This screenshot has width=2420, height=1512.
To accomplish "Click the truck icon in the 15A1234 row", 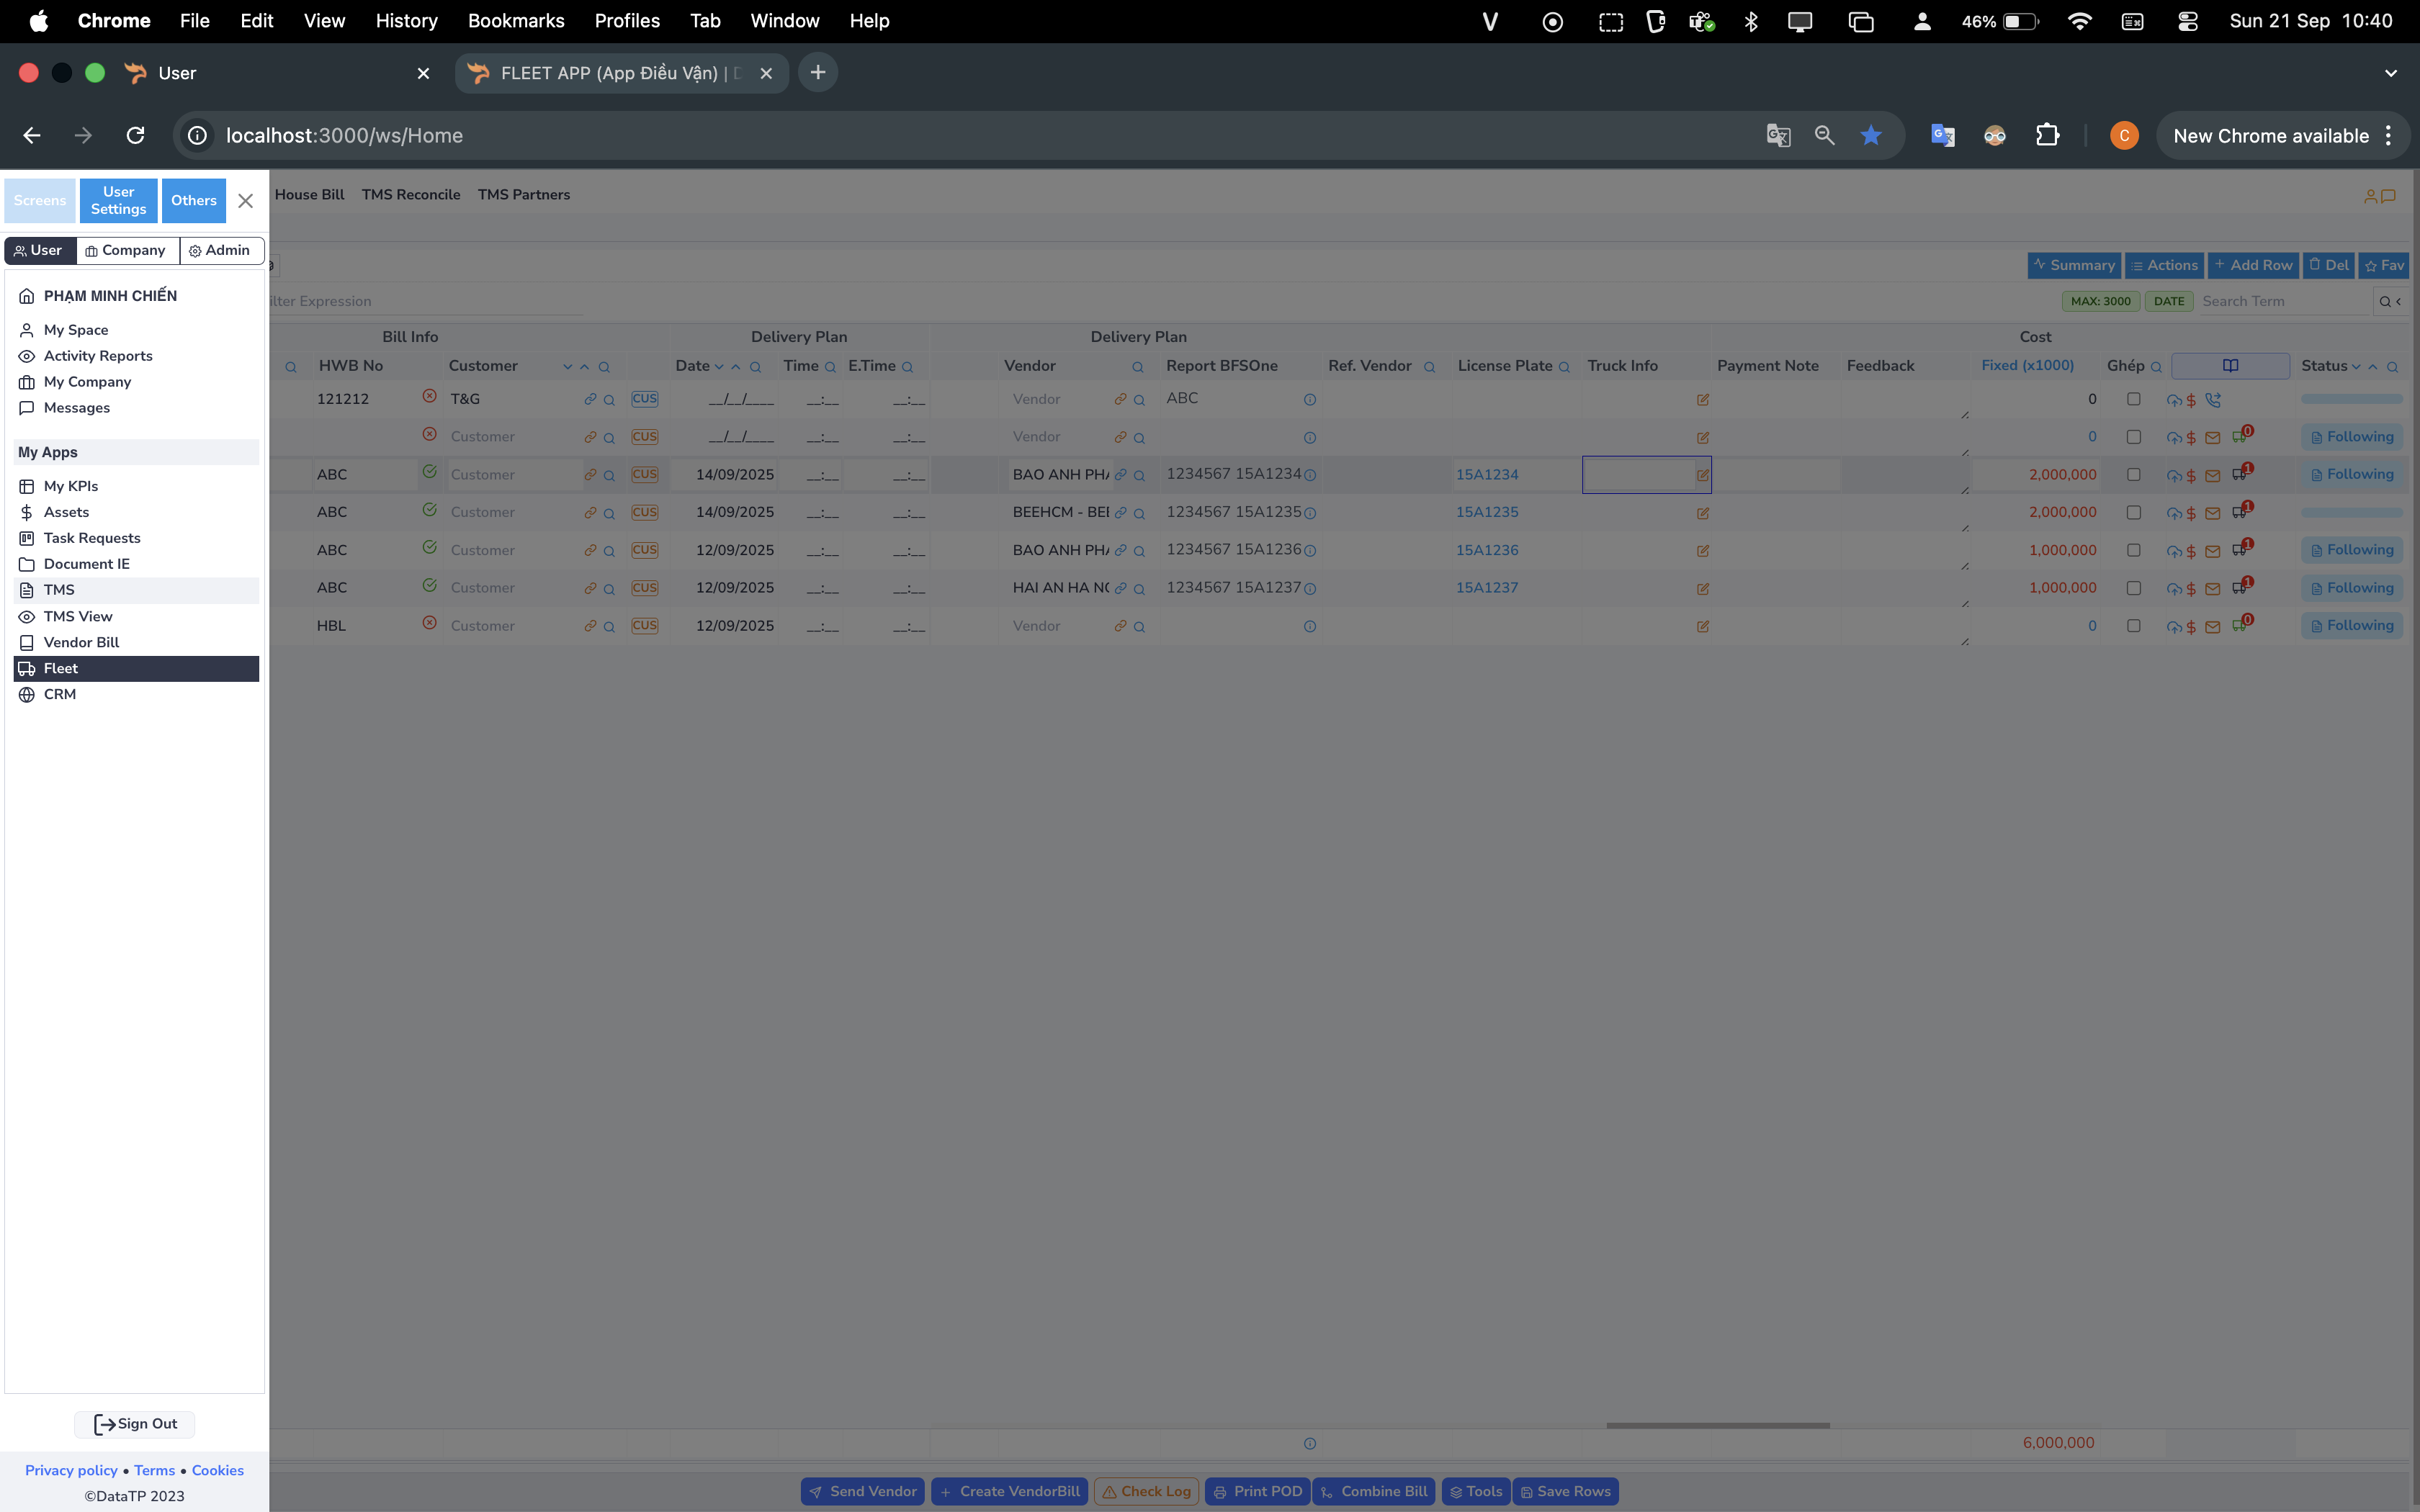I will (2239, 474).
